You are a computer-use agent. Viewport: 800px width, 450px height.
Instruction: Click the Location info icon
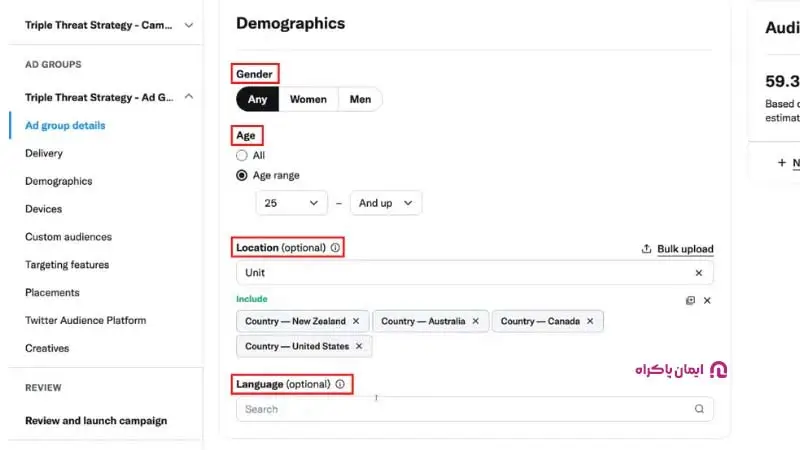coord(335,247)
